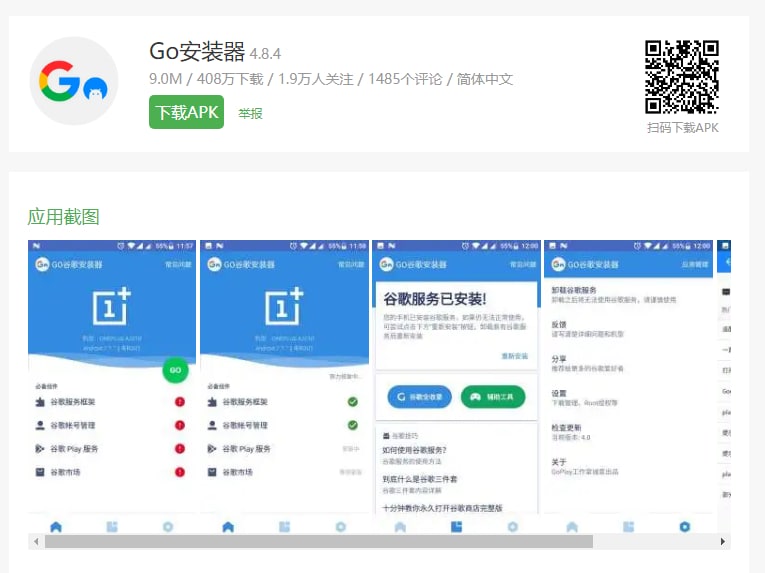Click the 下载APK green button

(186, 112)
